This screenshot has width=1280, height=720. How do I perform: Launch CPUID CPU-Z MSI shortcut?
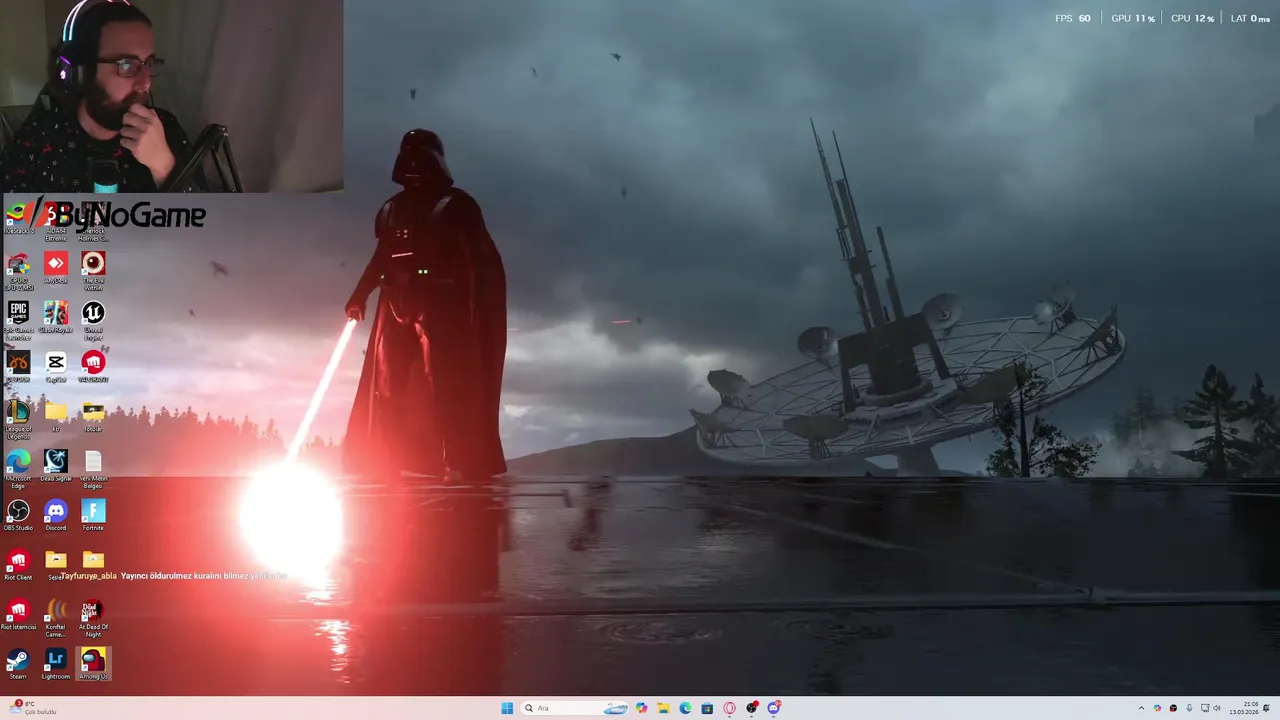18,271
